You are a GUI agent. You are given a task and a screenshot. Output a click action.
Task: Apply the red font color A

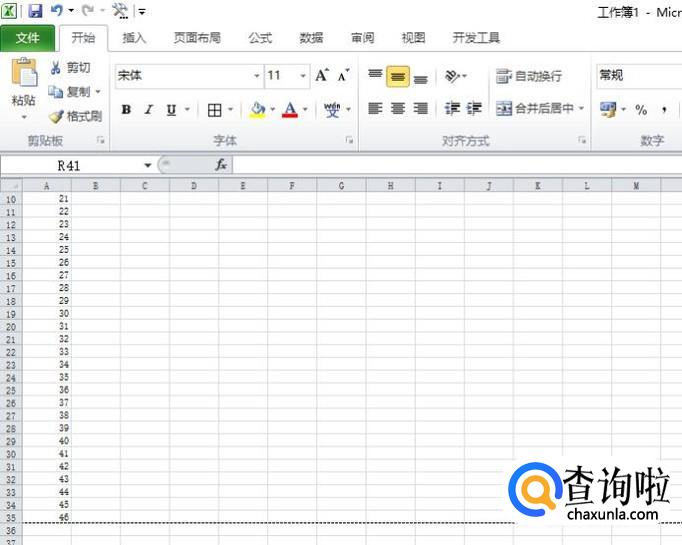tap(290, 110)
